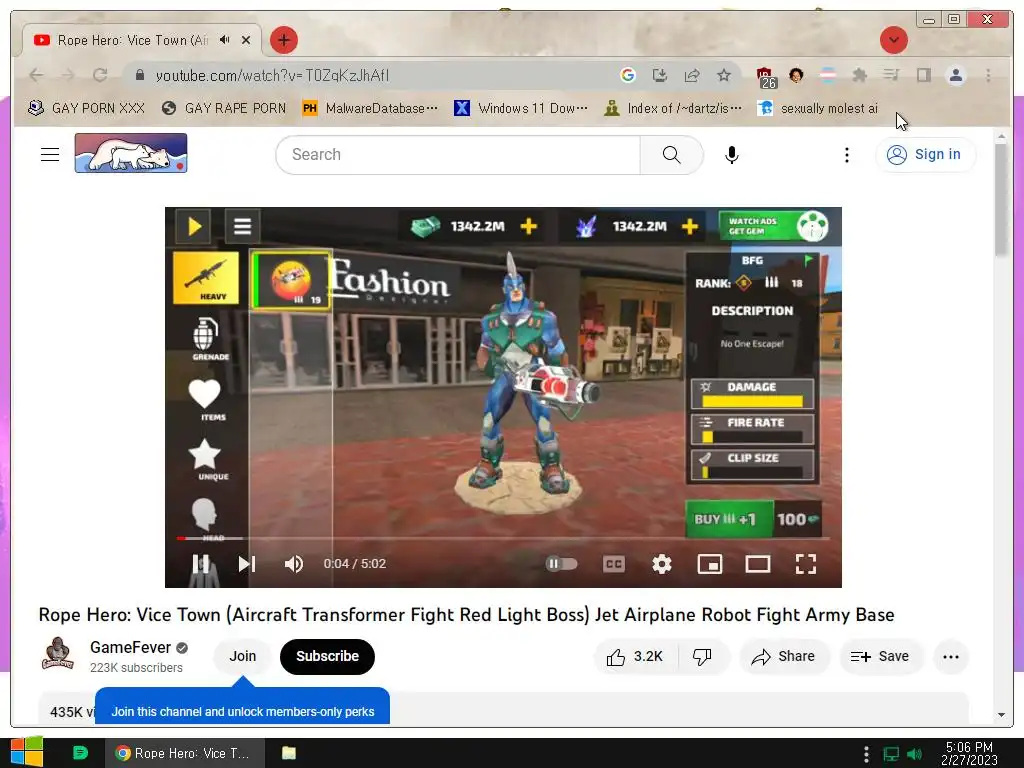Open the YouTube hamburger guide menu
This screenshot has height=768, width=1024.
click(50, 154)
